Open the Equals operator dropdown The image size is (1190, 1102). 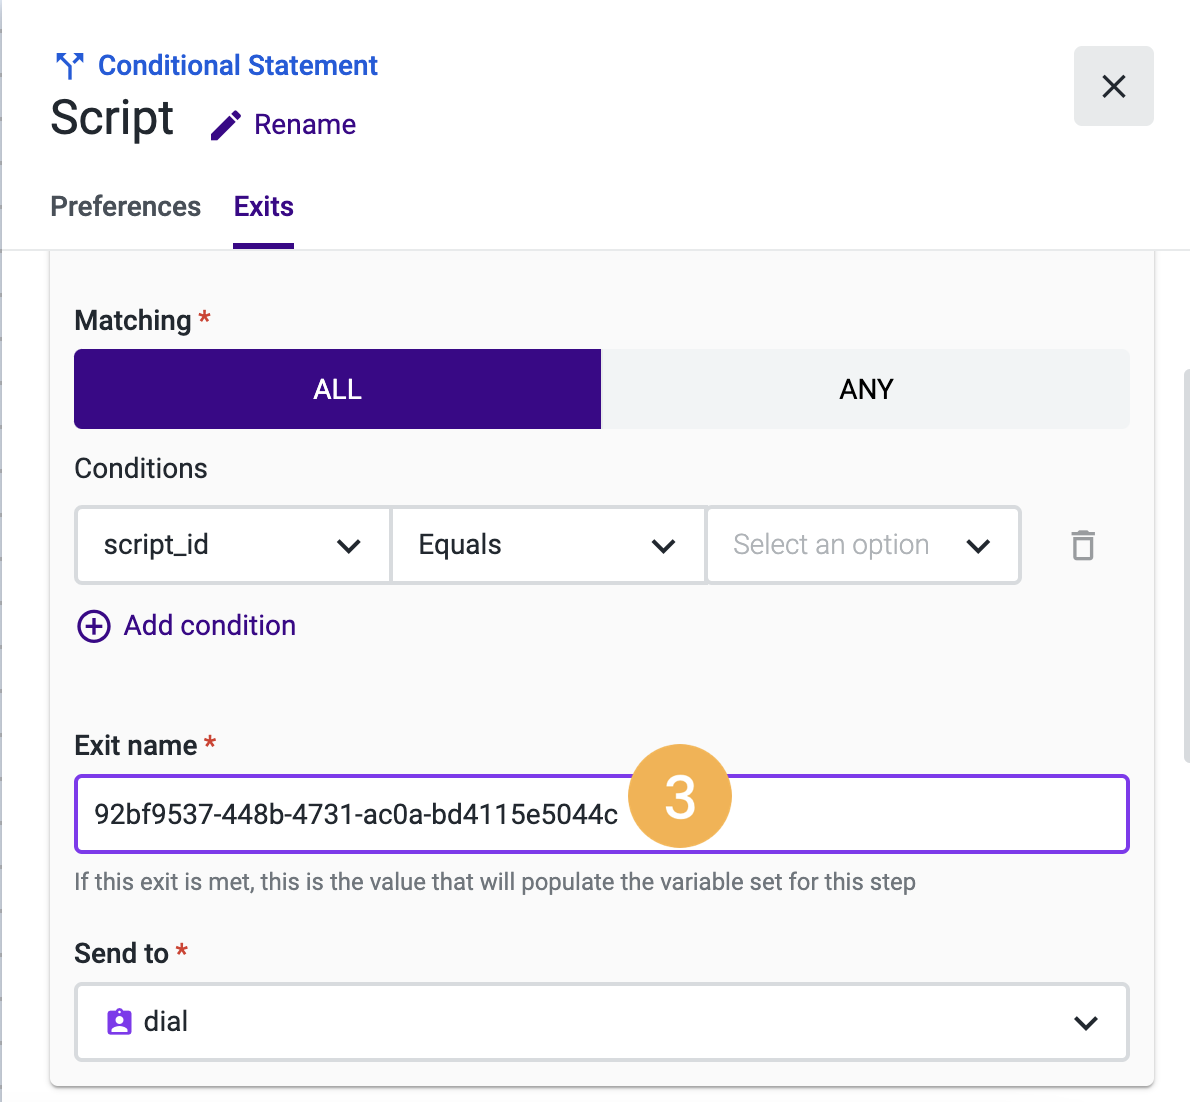(x=548, y=545)
